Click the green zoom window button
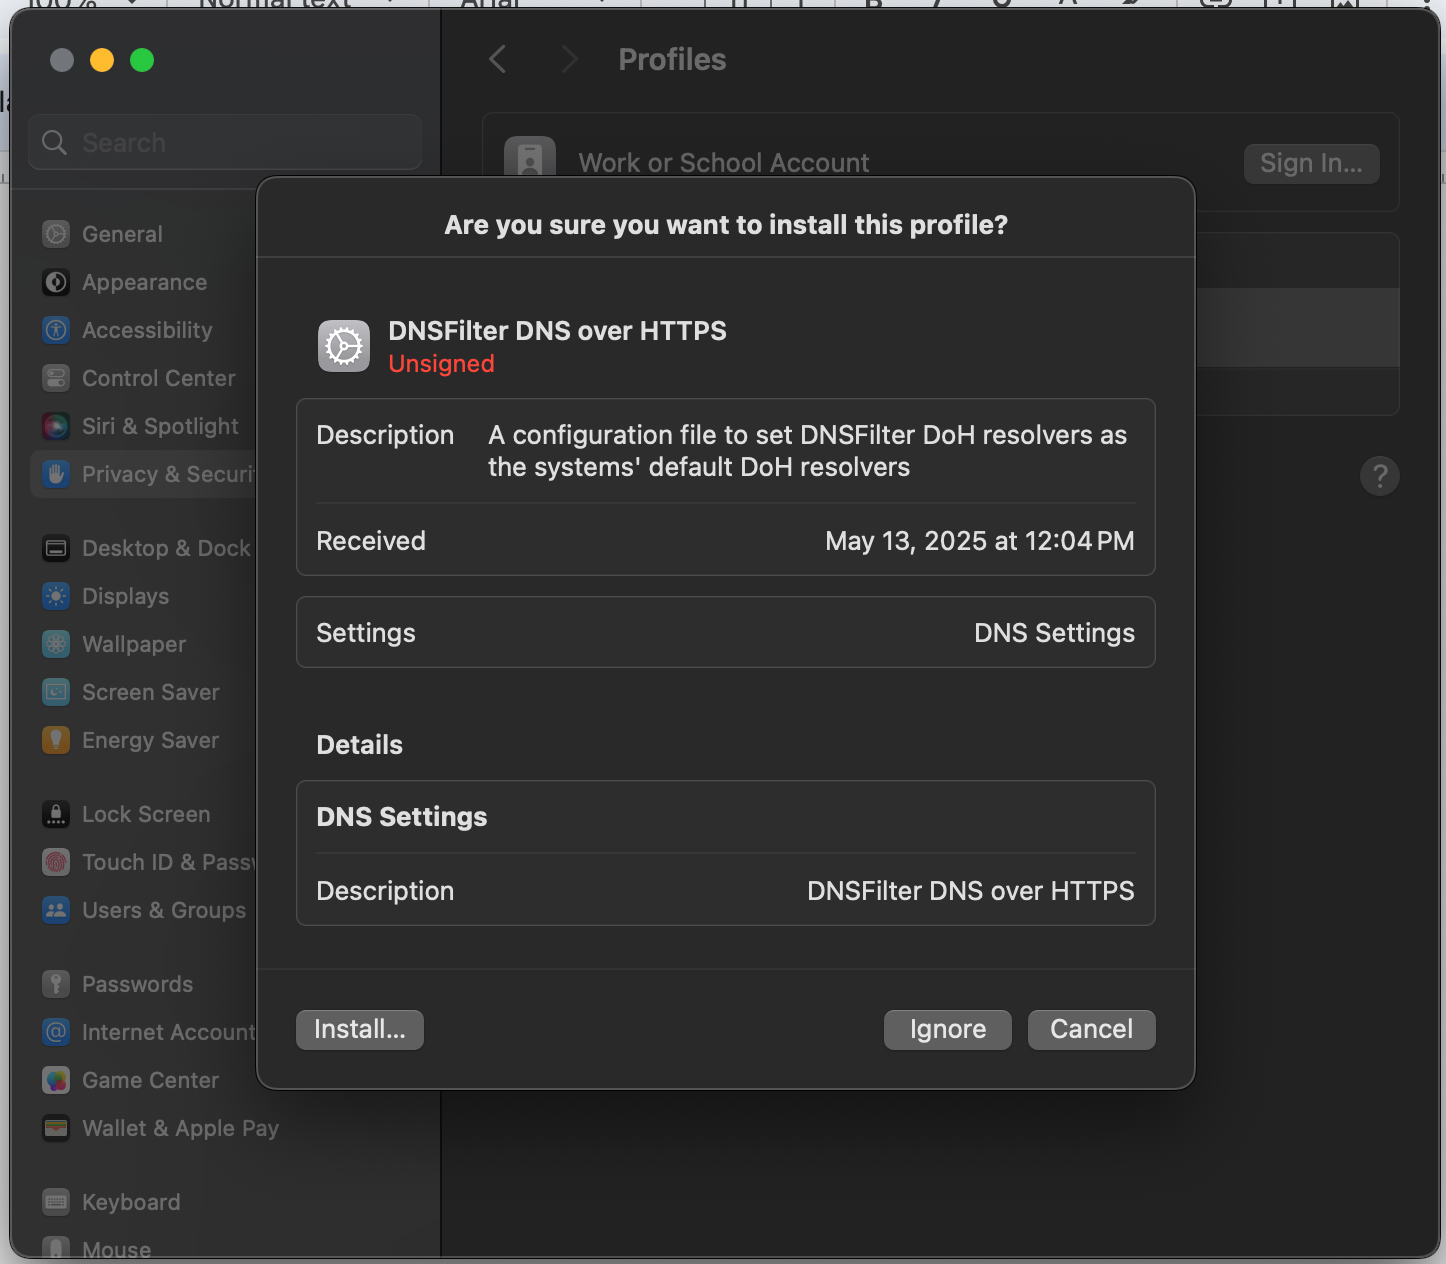Image resolution: width=1446 pixels, height=1264 pixels. click(142, 60)
